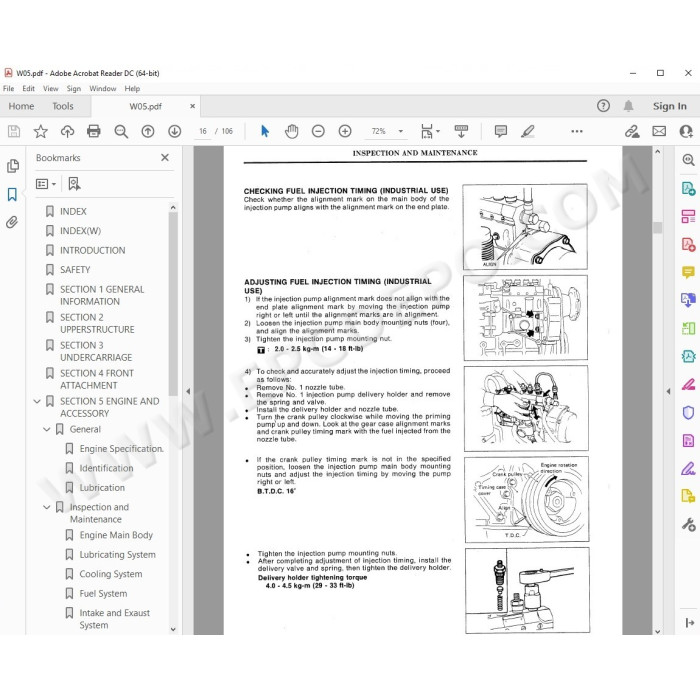
Task: Open the bookmark Options dropdown
Action: coord(46,184)
